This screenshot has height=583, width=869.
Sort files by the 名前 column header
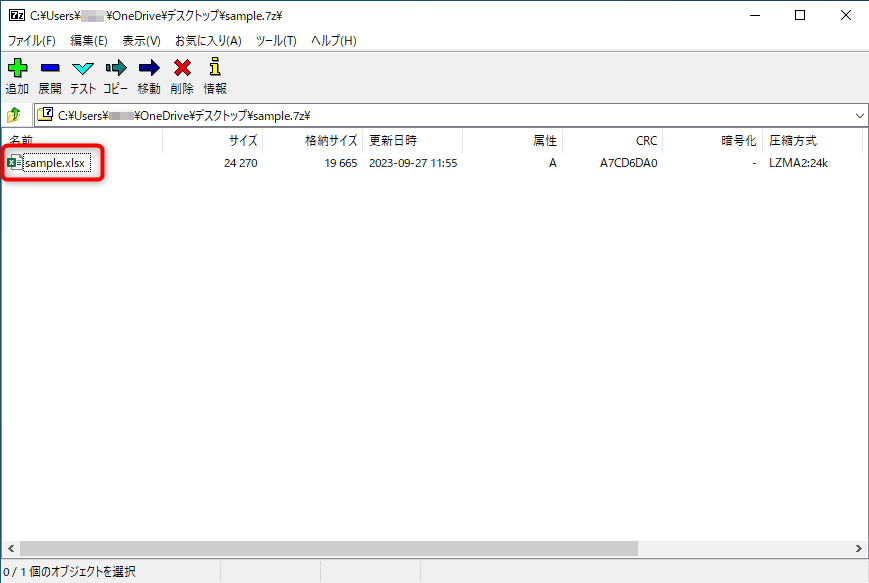point(20,140)
